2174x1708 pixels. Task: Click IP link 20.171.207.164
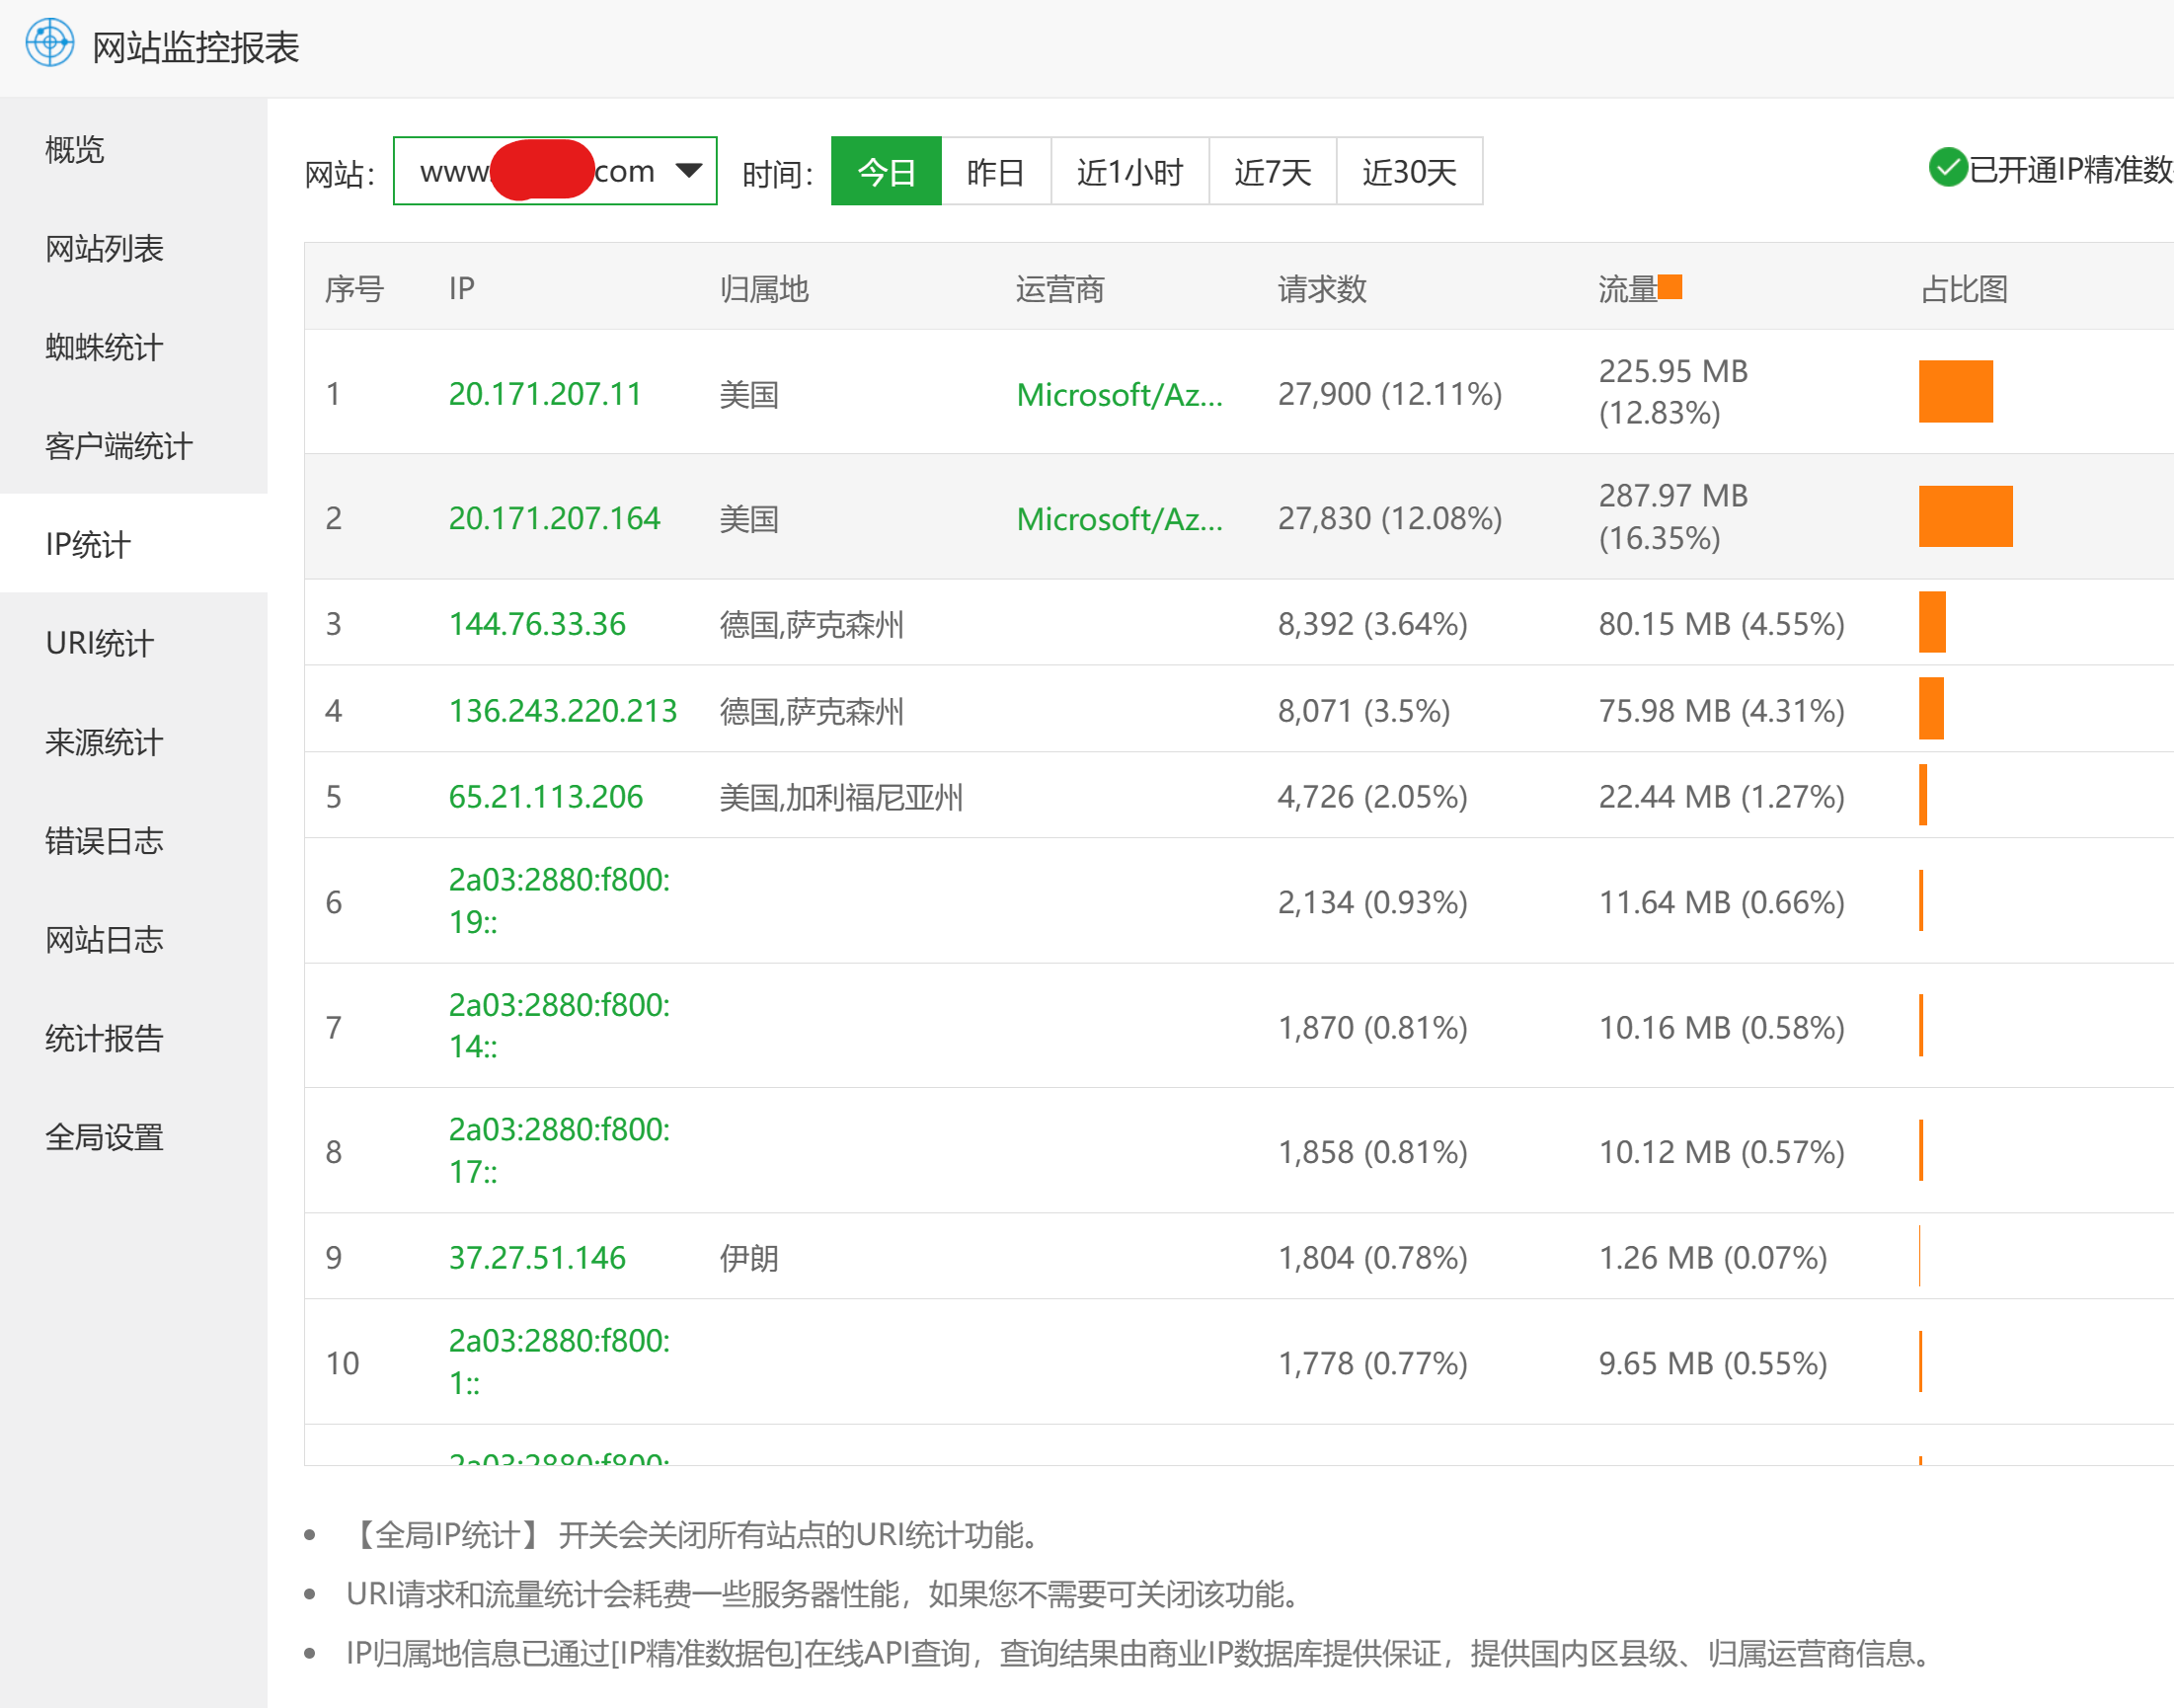click(554, 518)
